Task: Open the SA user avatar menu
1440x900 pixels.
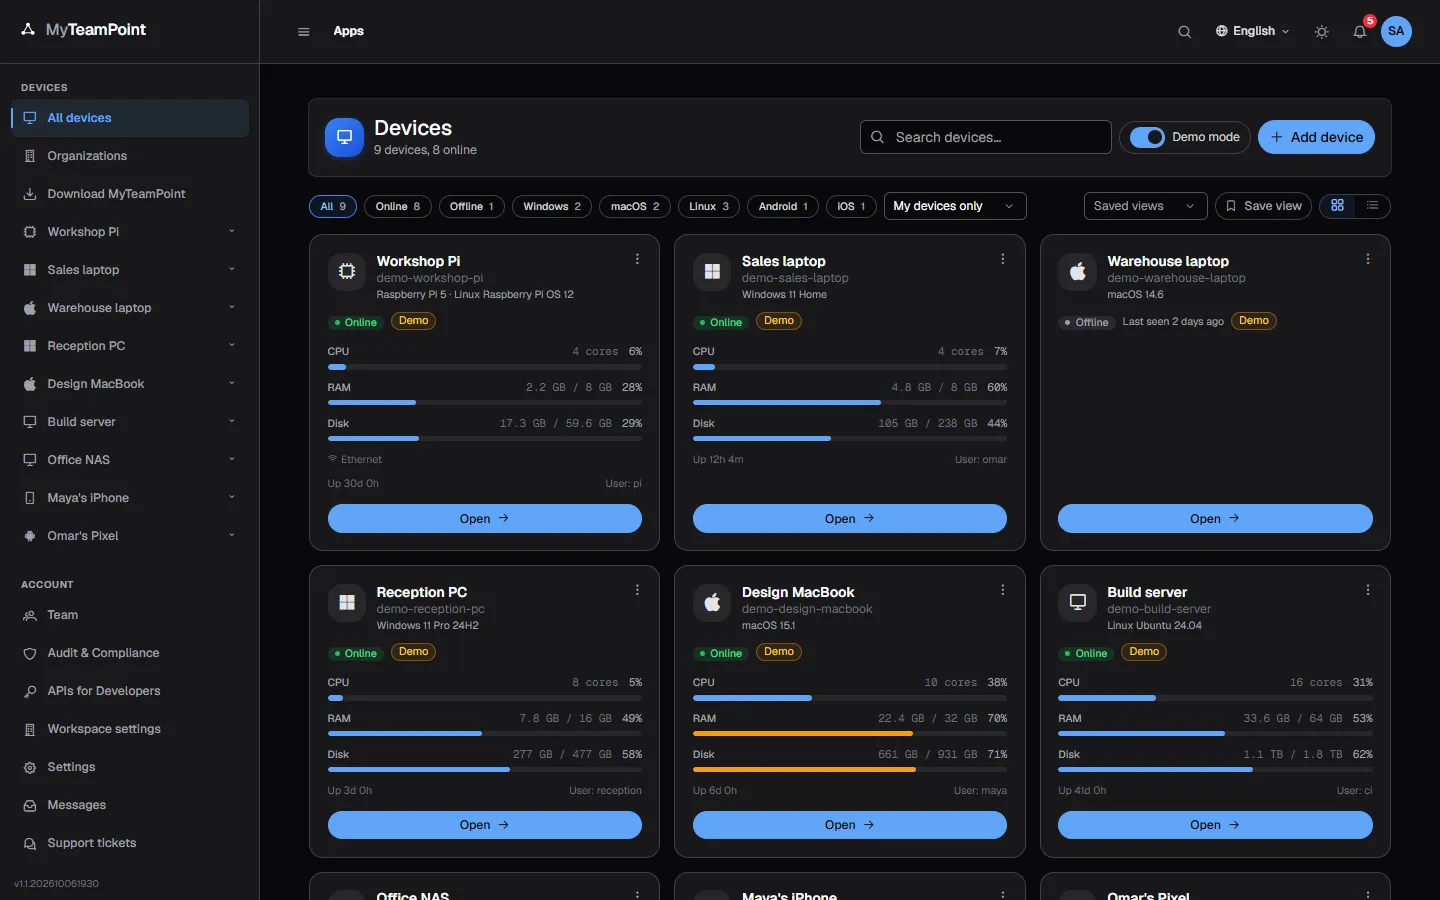Action: tap(1396, 31)
